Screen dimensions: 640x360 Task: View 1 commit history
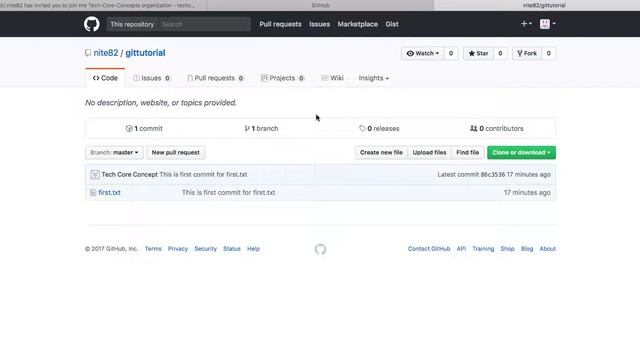pos(144,129)
